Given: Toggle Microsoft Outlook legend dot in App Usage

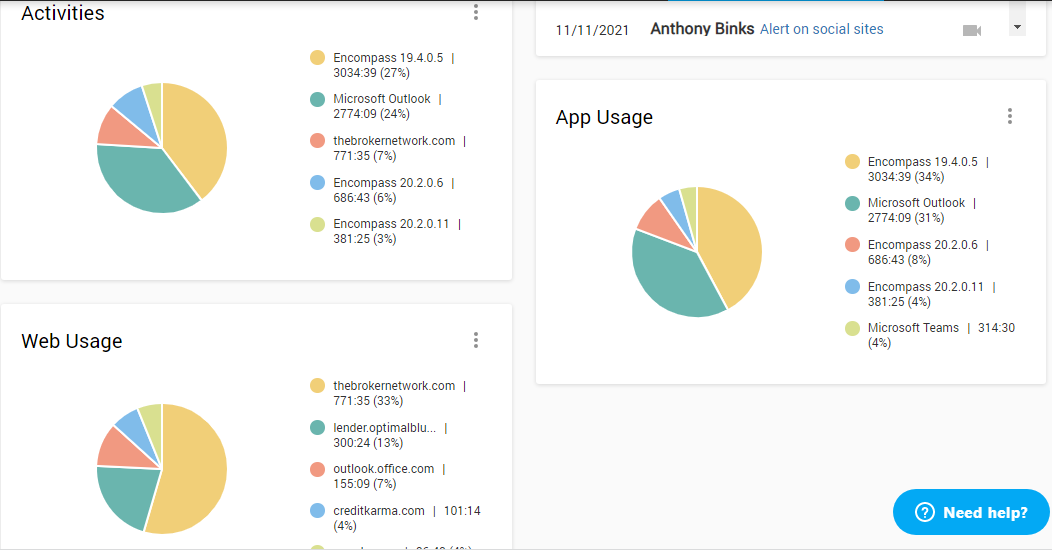Looking at the screenshot, I should (852, 203).
